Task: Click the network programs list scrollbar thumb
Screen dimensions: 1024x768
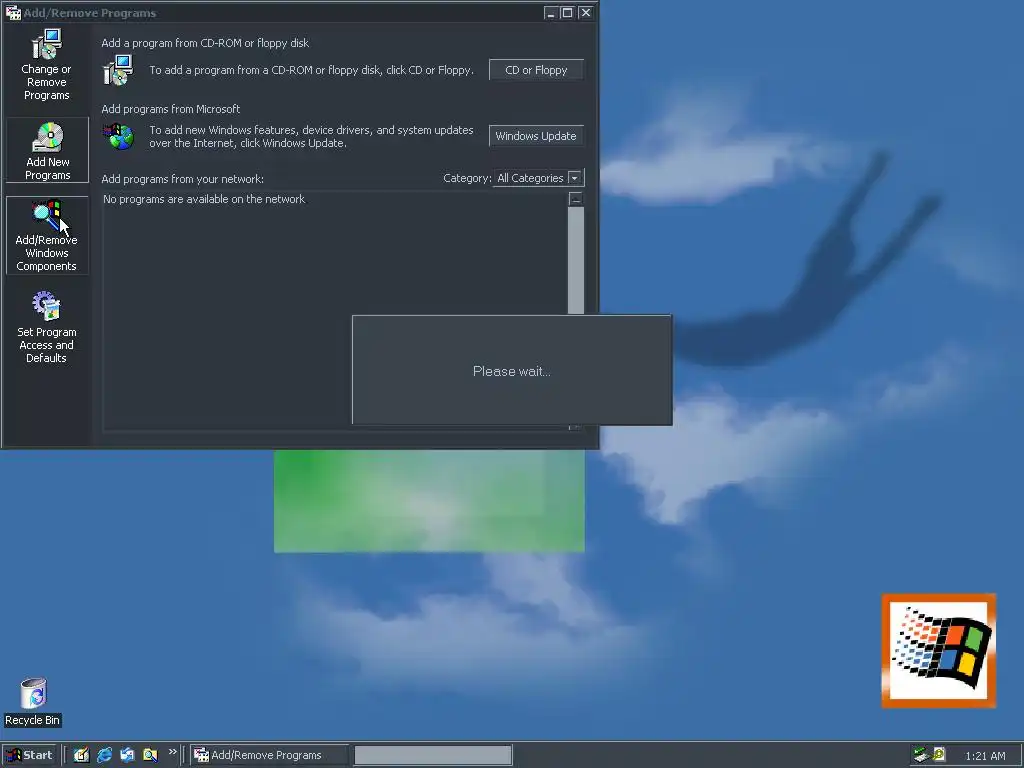Action: [575, 260]
